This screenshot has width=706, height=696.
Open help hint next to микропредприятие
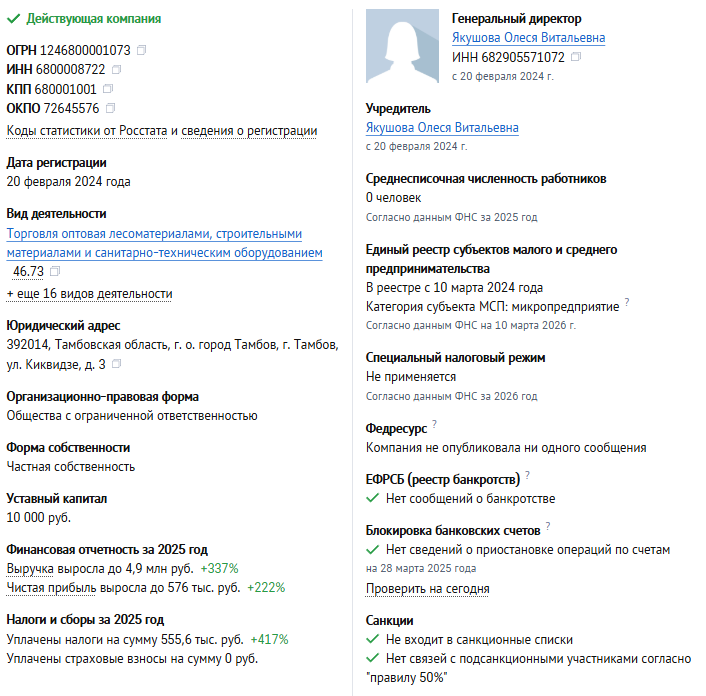point(627,301)
